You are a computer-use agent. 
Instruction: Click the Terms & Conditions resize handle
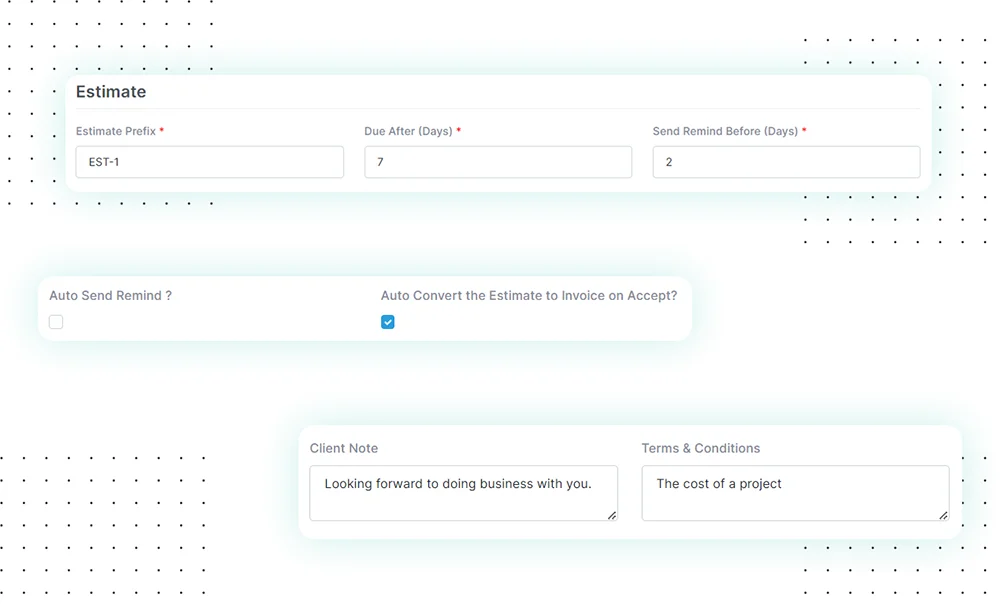click(x=943, y=515)
